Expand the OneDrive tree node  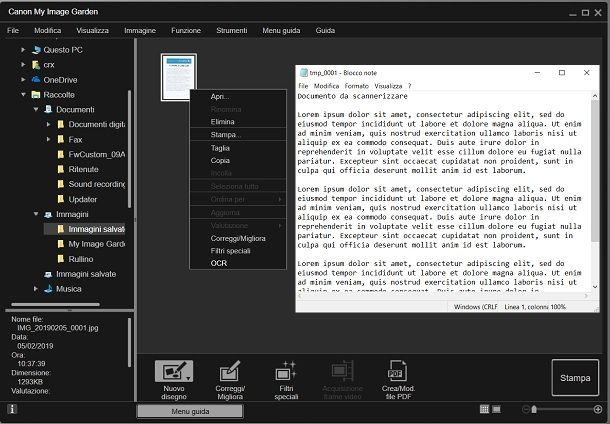(x=23, y=79)
